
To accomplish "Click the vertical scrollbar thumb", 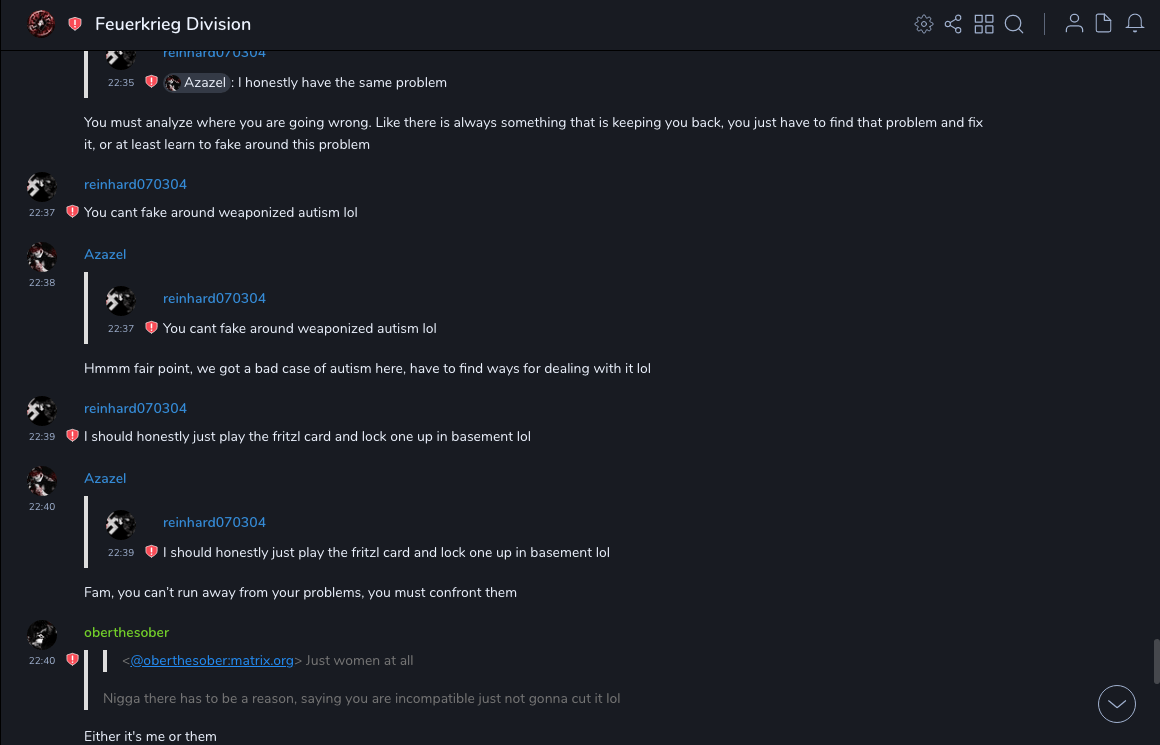I will 1155,661.
